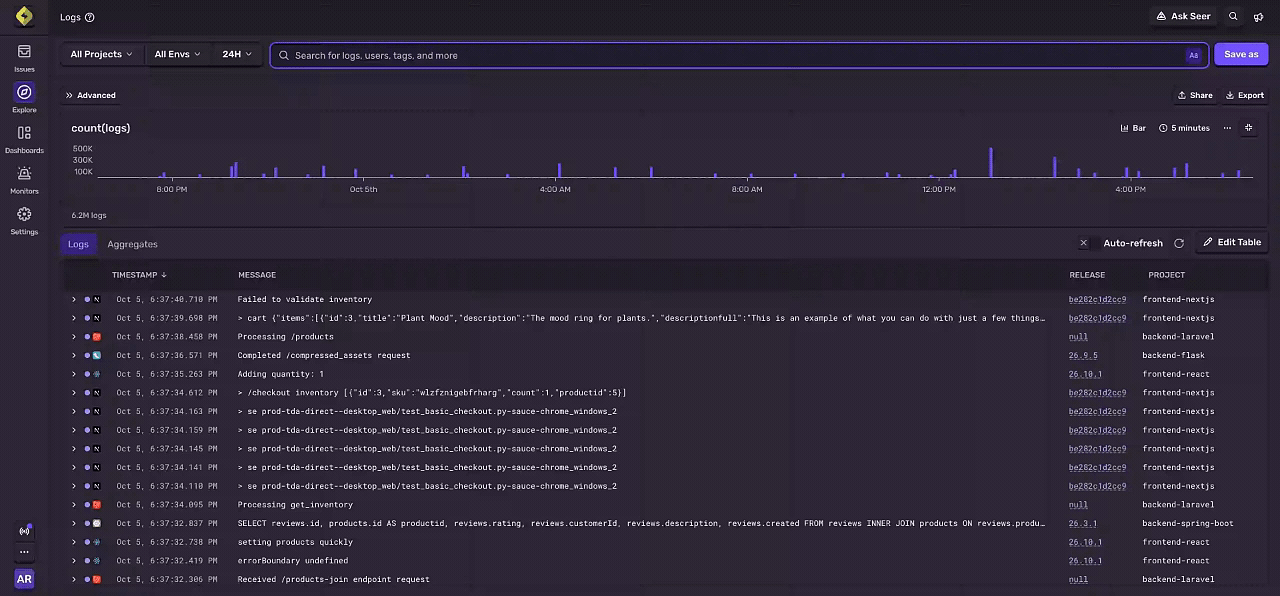The height and width of the screenshot is (596, 1280).
Task: Toggle the Auto-refresh switch
Action: click(1089, 243)
